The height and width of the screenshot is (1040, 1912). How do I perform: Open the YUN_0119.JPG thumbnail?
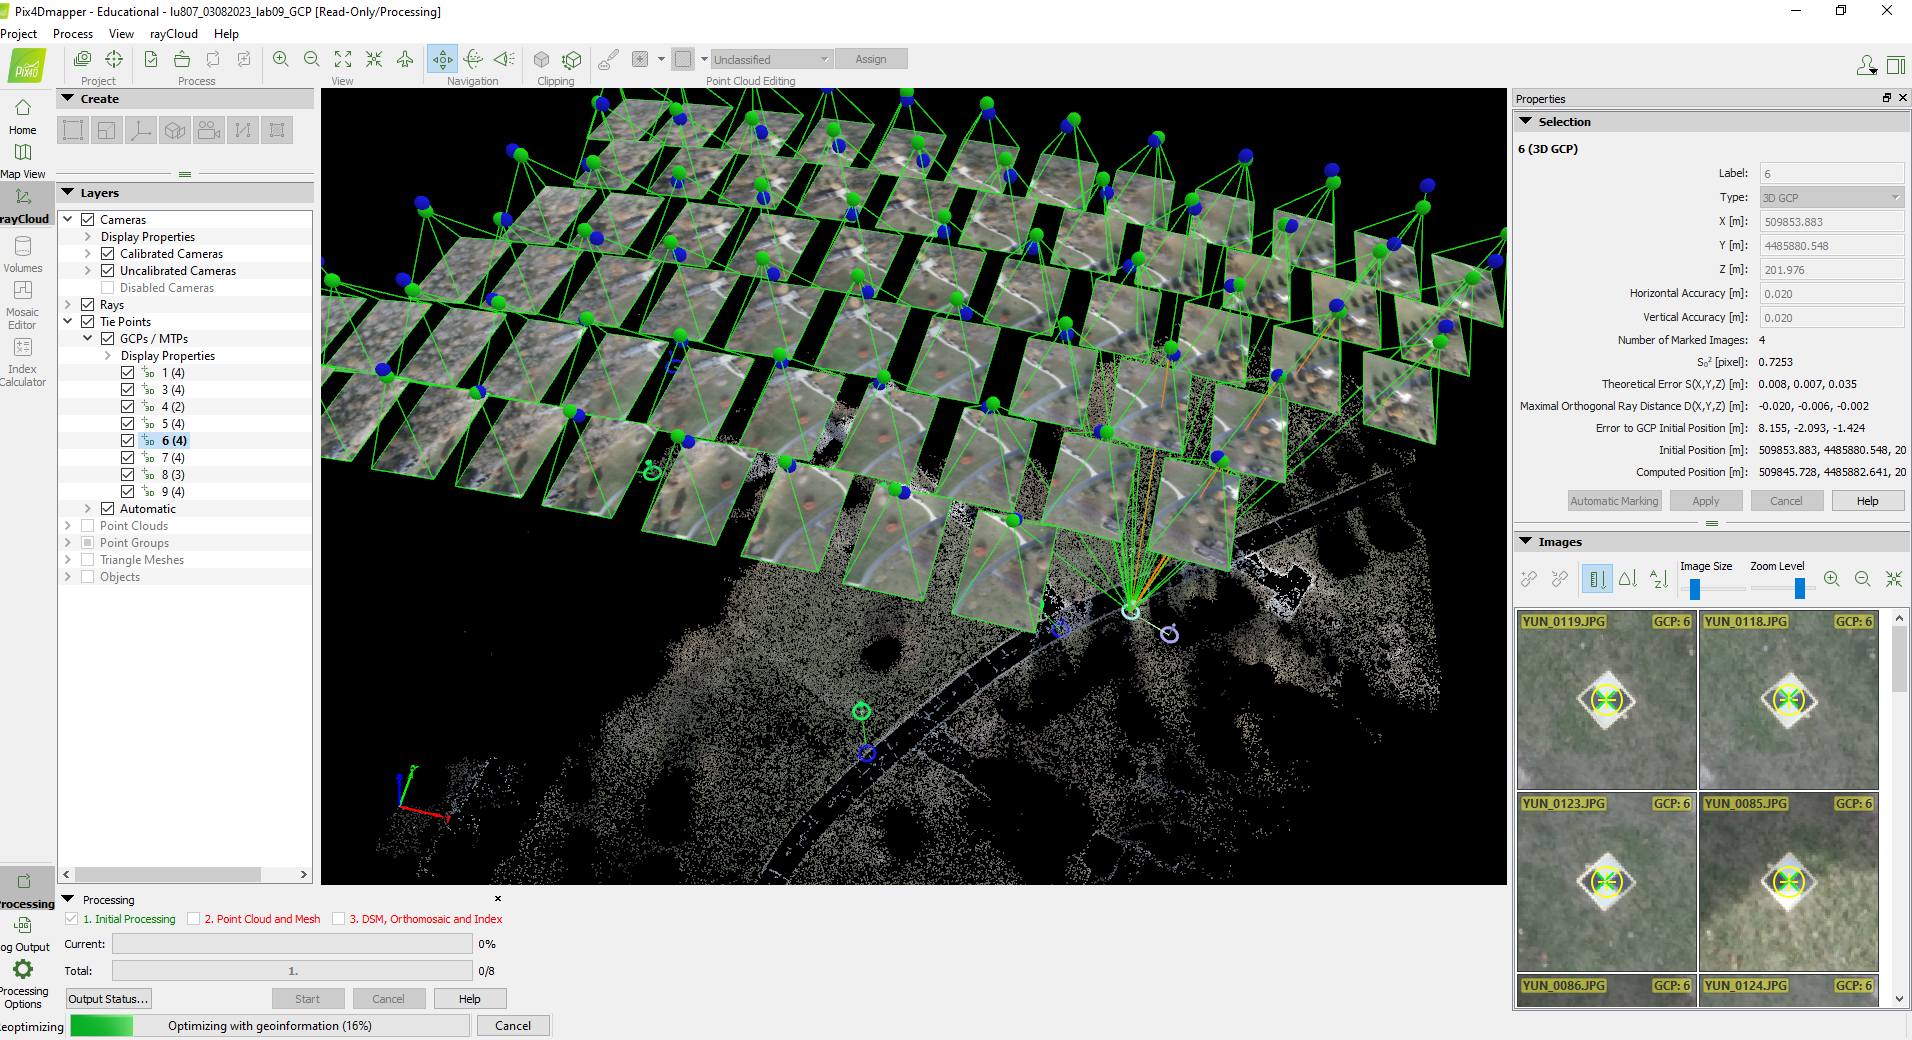pos(1606,700)
